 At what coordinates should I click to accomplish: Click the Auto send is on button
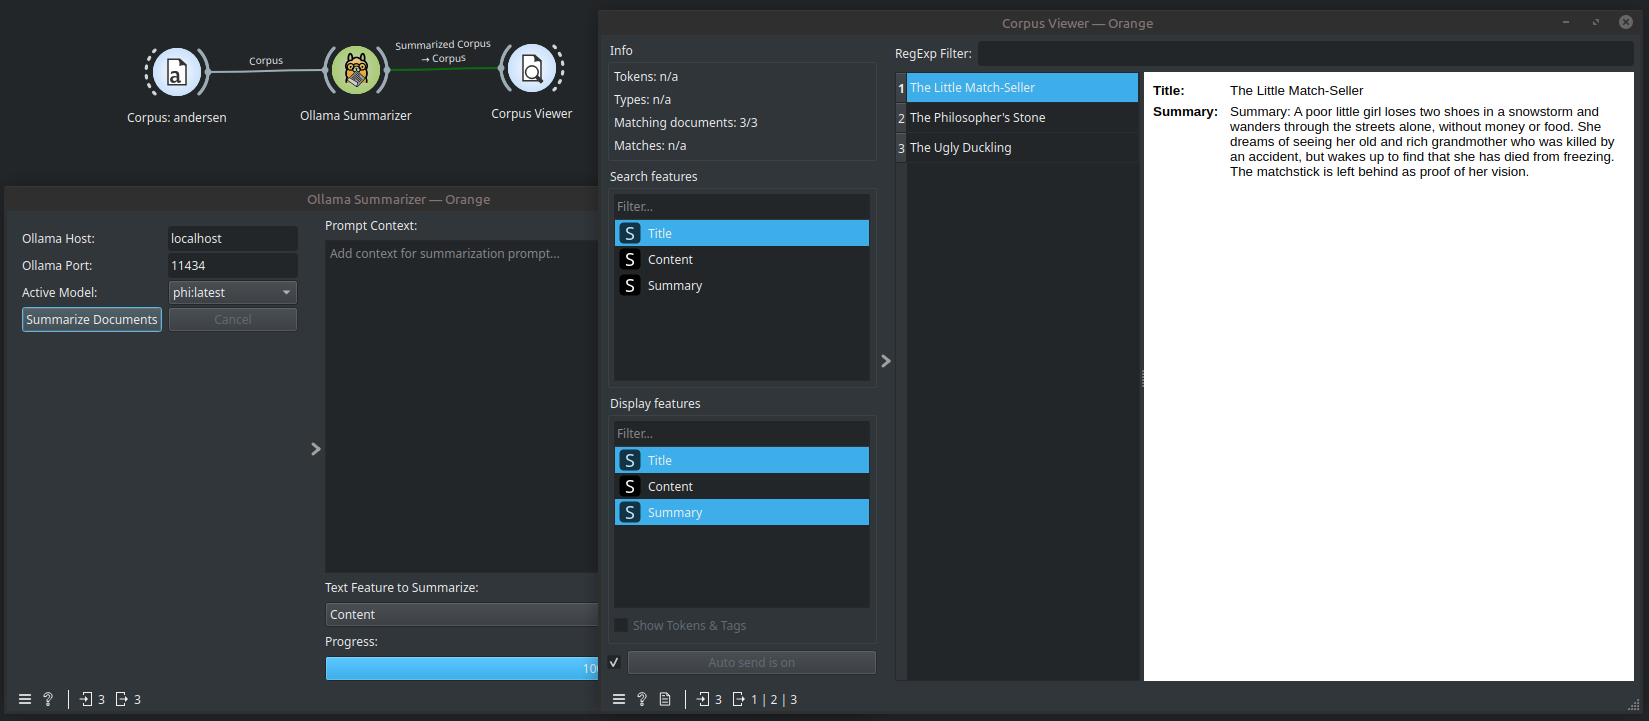pos(752,662)
